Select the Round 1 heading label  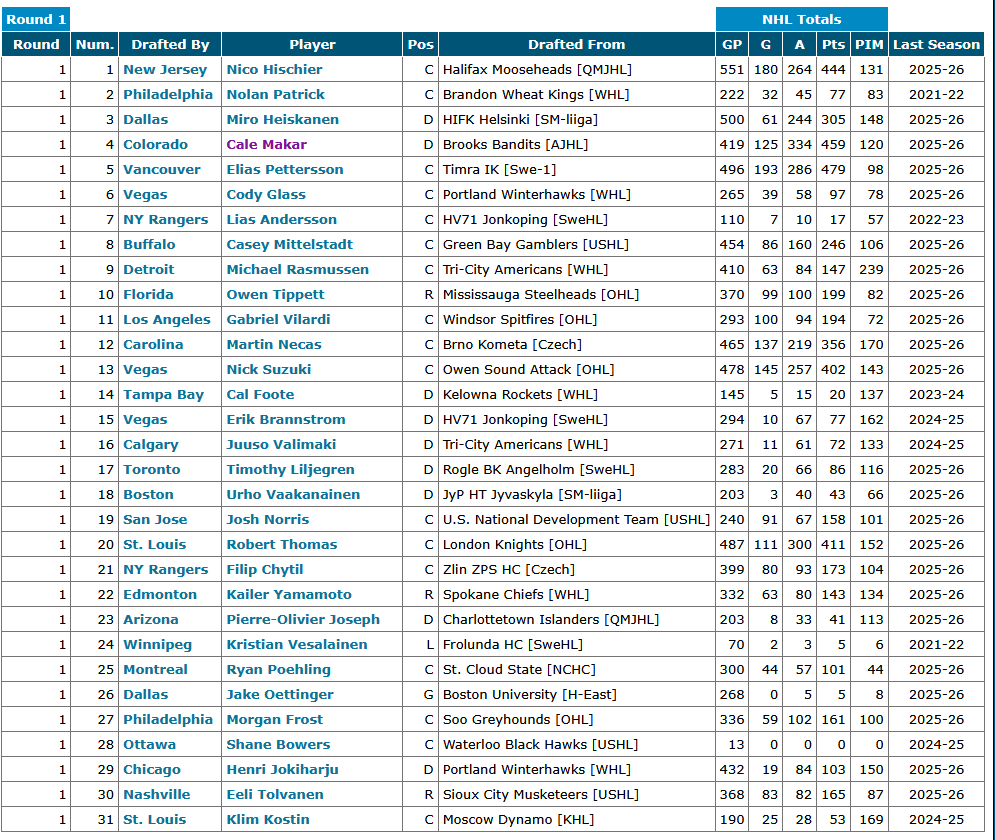tap(36, 19)
